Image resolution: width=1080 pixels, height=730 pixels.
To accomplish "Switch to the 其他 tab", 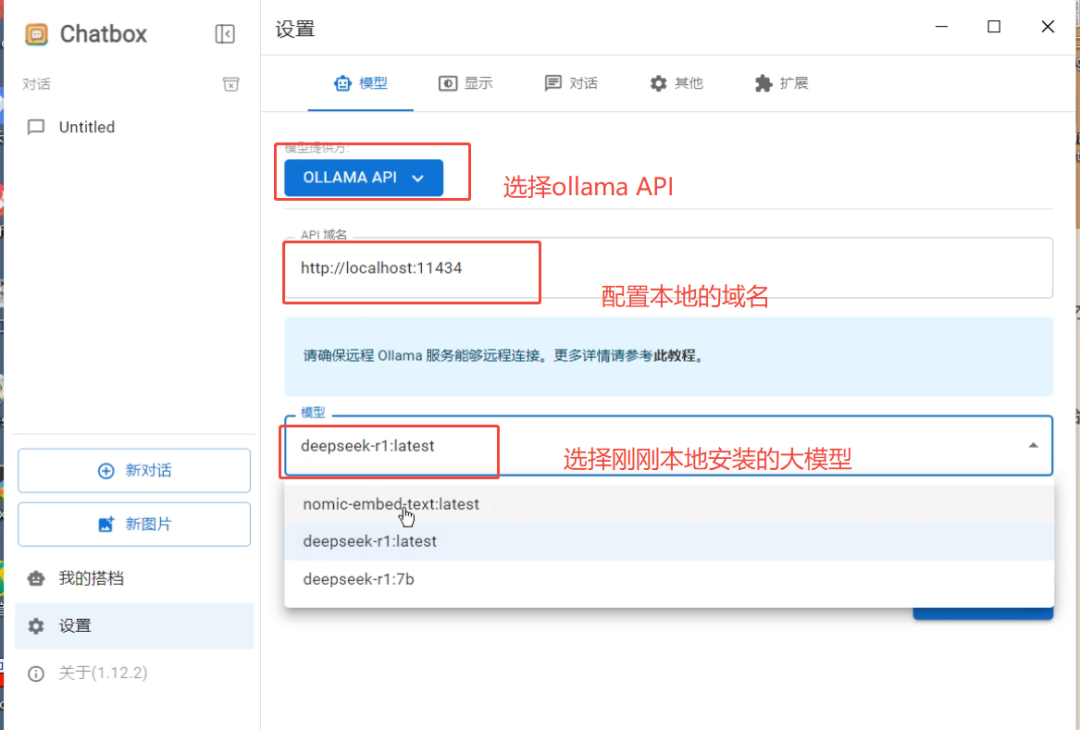I will 676,83.
